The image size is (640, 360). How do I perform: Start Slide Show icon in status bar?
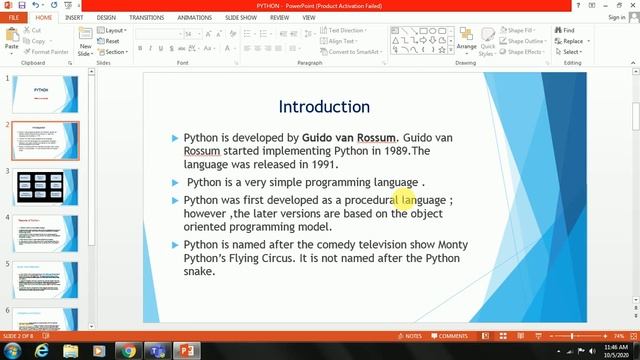[538, 336]
